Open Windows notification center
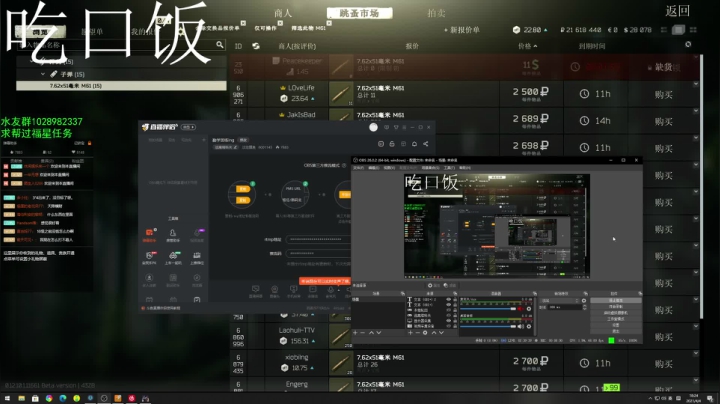This screenshot has height=404, width=720. point(710,398)
